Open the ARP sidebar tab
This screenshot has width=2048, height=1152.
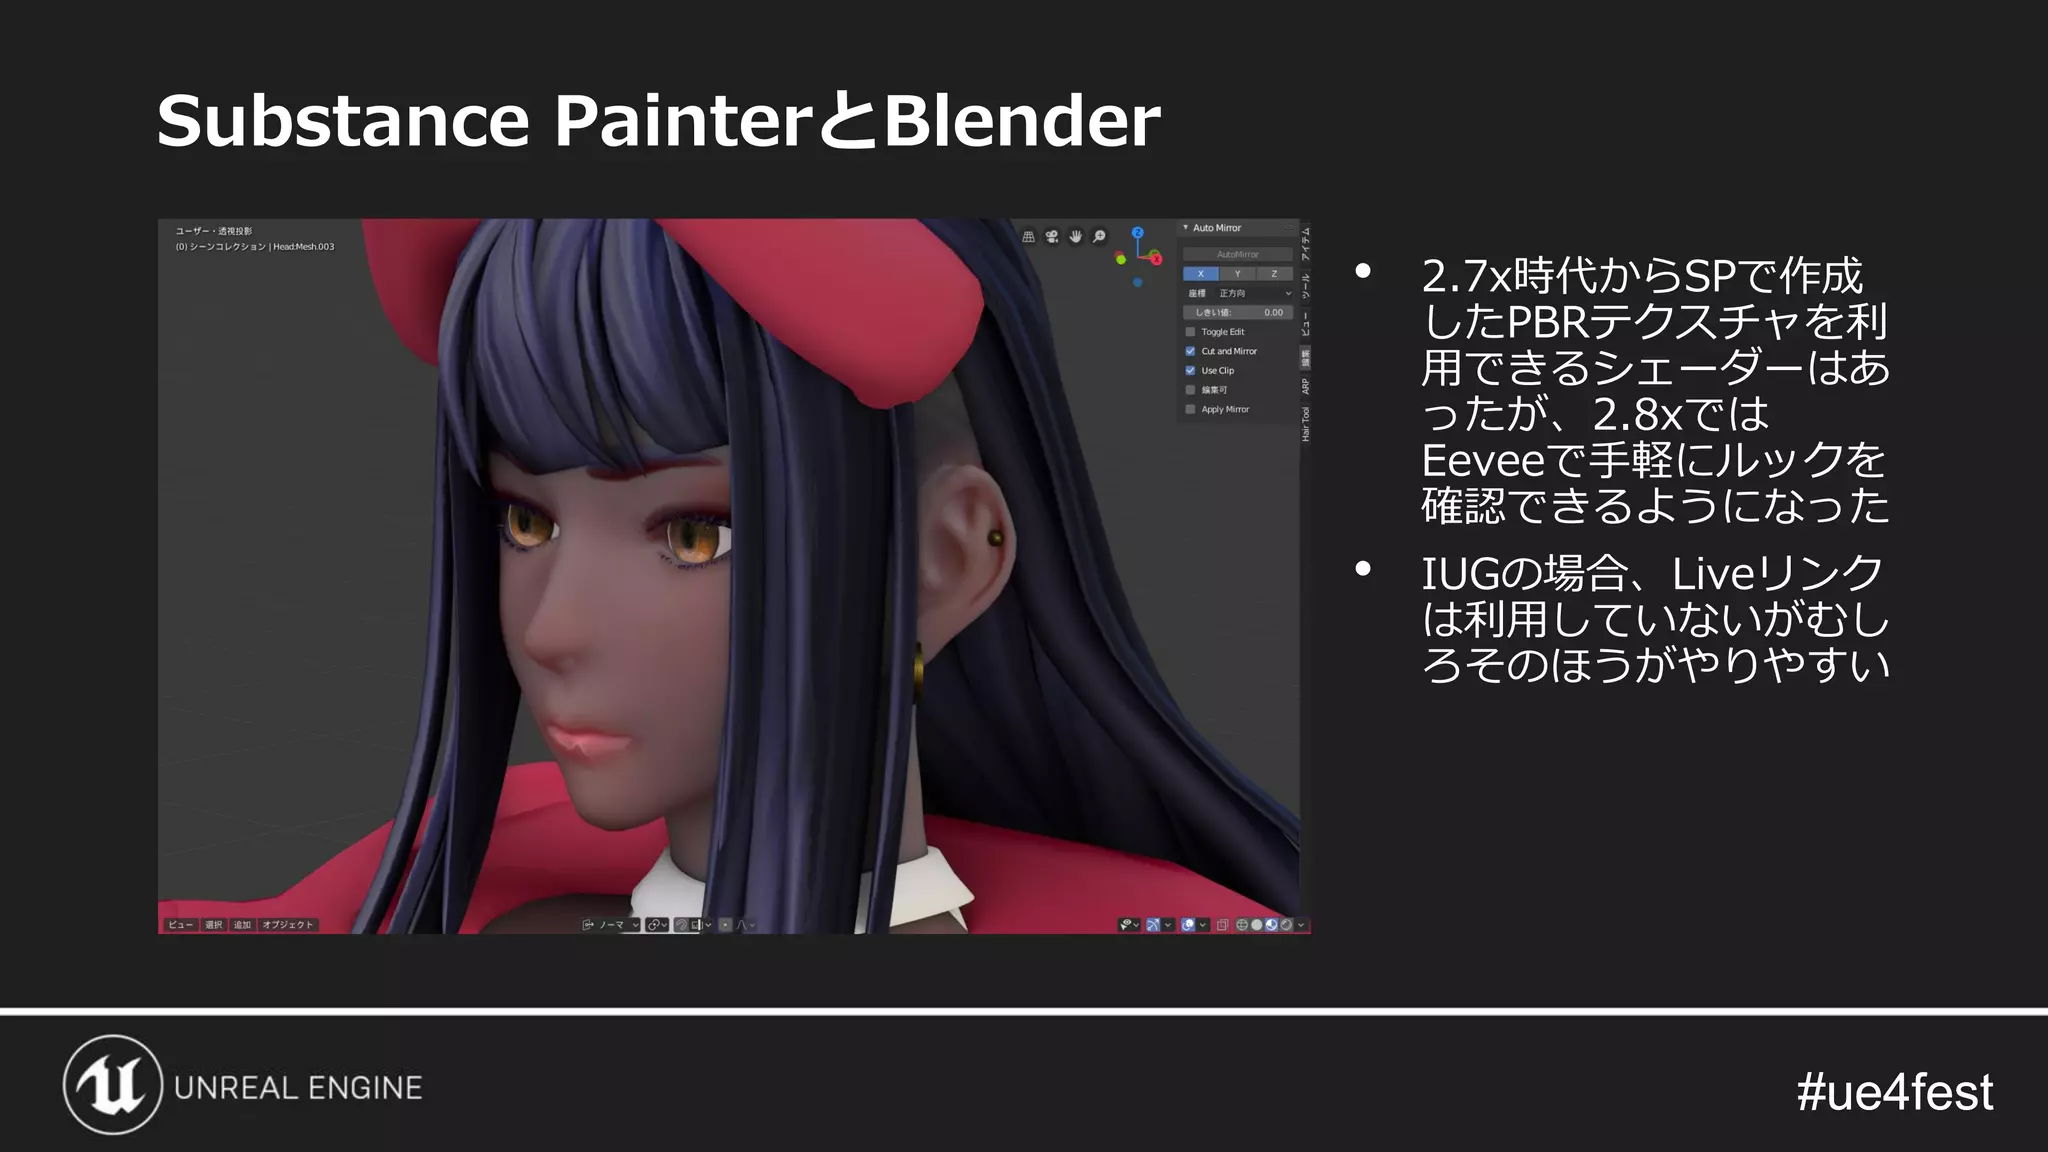[1305, 386]
